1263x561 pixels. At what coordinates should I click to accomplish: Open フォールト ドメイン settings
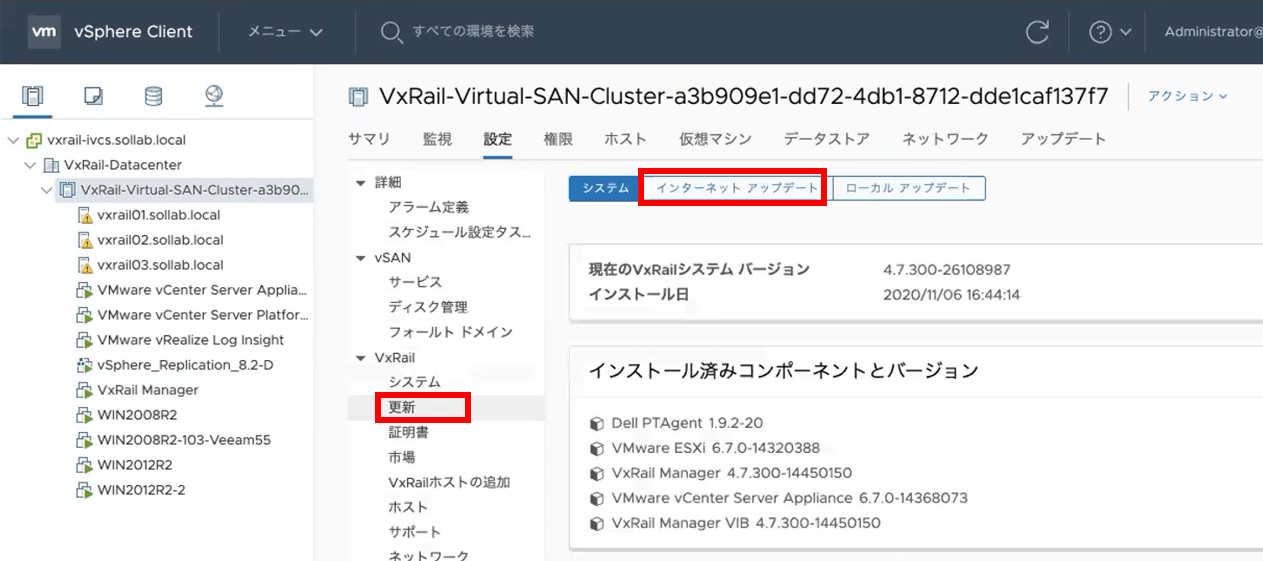(x=450, y=332)
